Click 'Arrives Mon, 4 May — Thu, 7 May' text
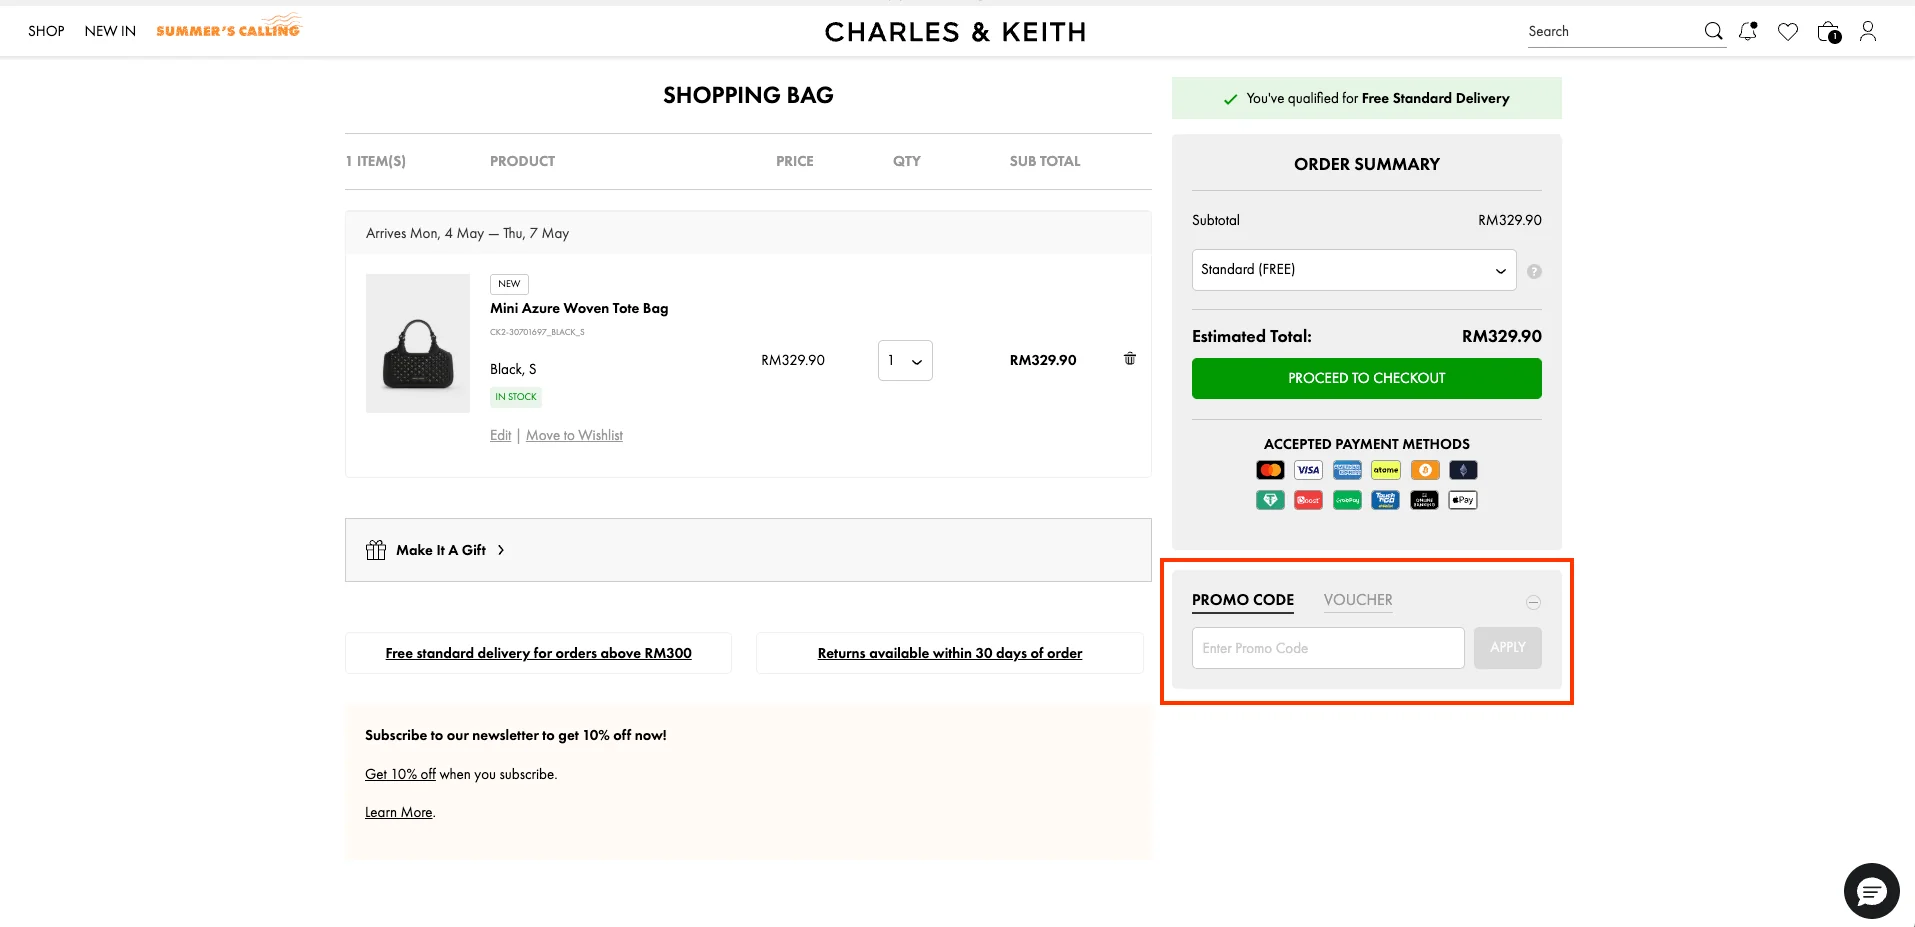 [x=467, y=233]
